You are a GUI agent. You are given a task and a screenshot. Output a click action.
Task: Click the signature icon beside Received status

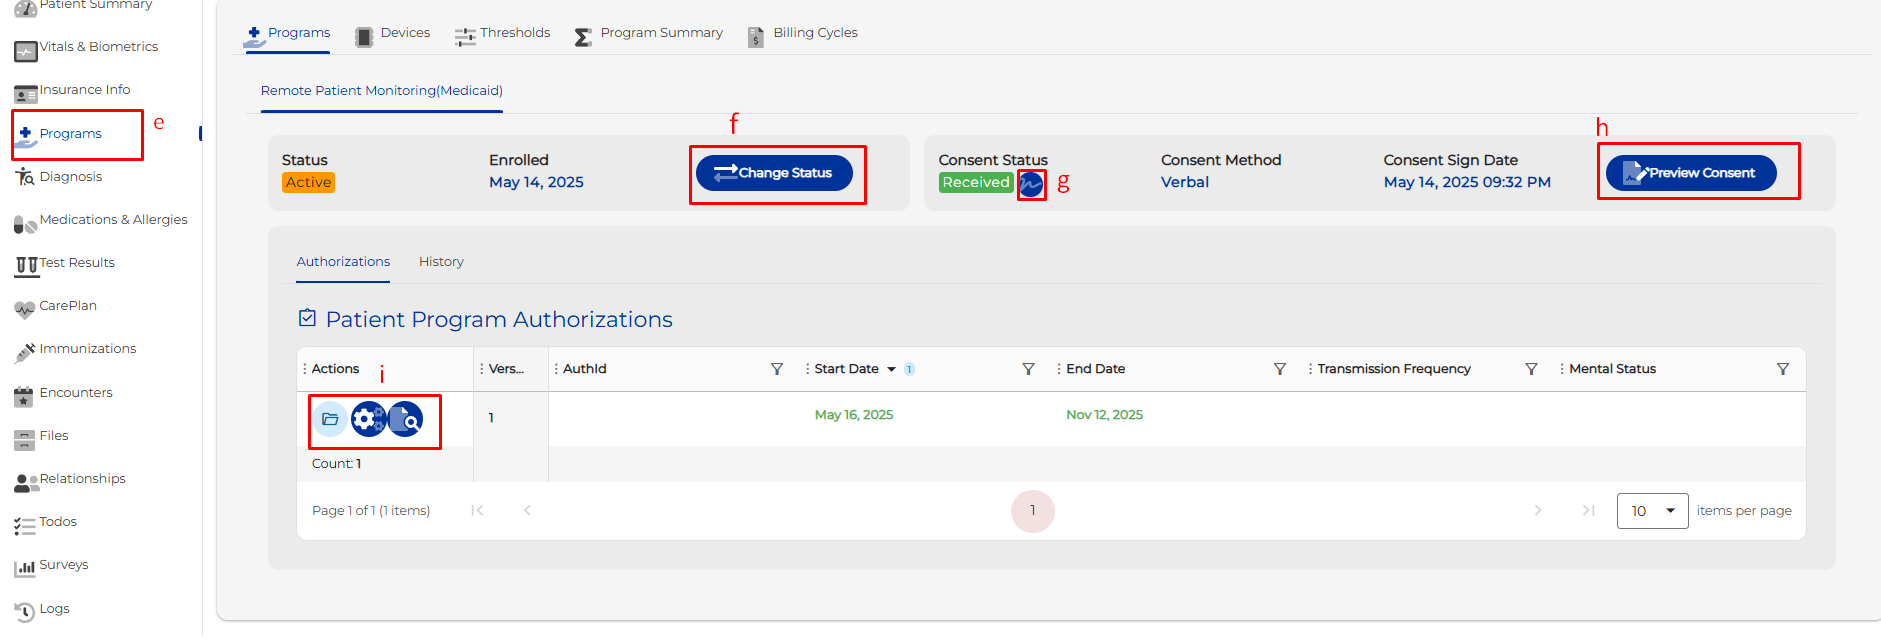point(1031,184)
